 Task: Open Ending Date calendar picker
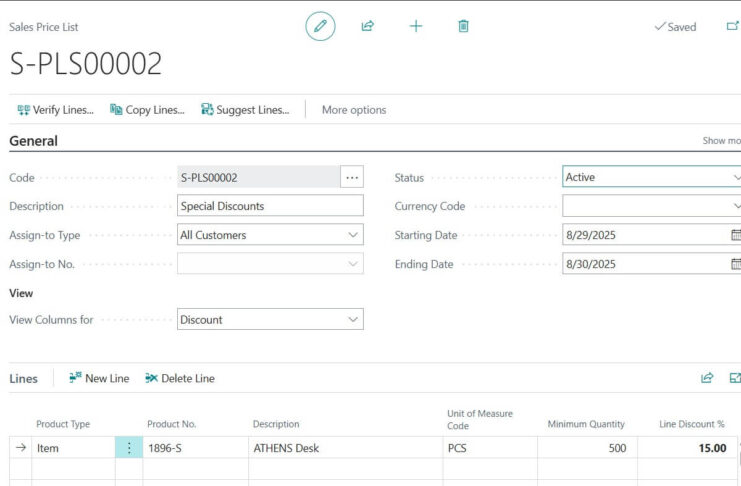pos(736,264)
